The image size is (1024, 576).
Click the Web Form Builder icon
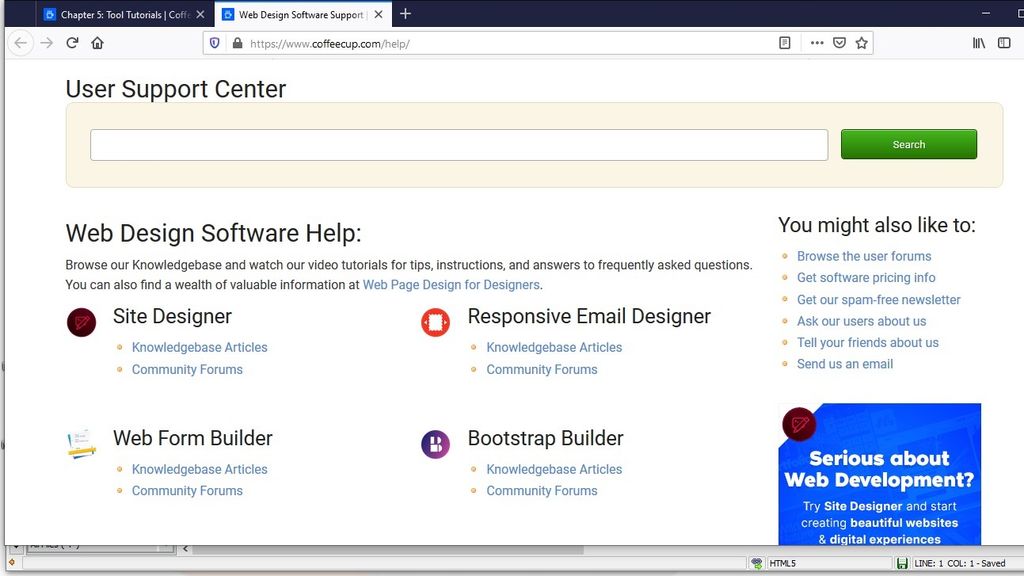tap(81, 443)
